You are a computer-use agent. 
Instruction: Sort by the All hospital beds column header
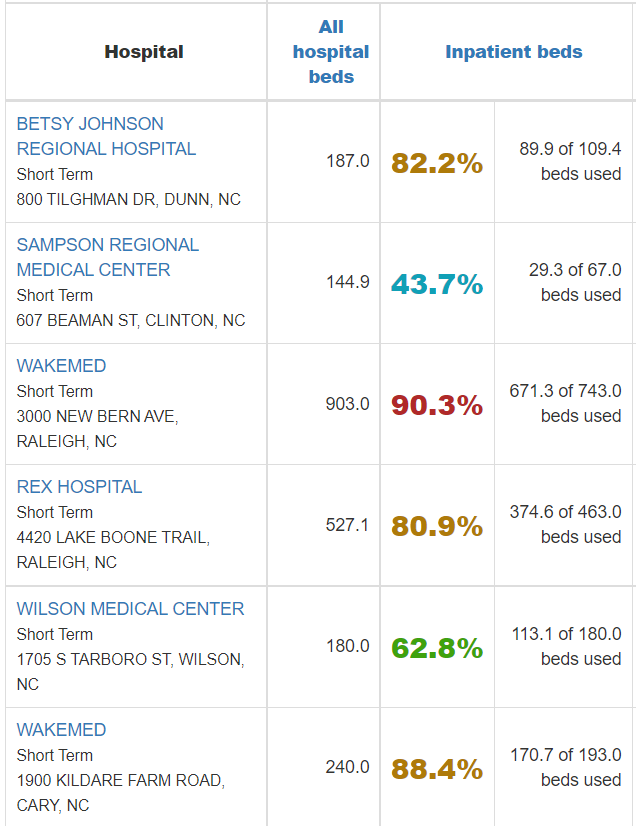tap(331, 52)
